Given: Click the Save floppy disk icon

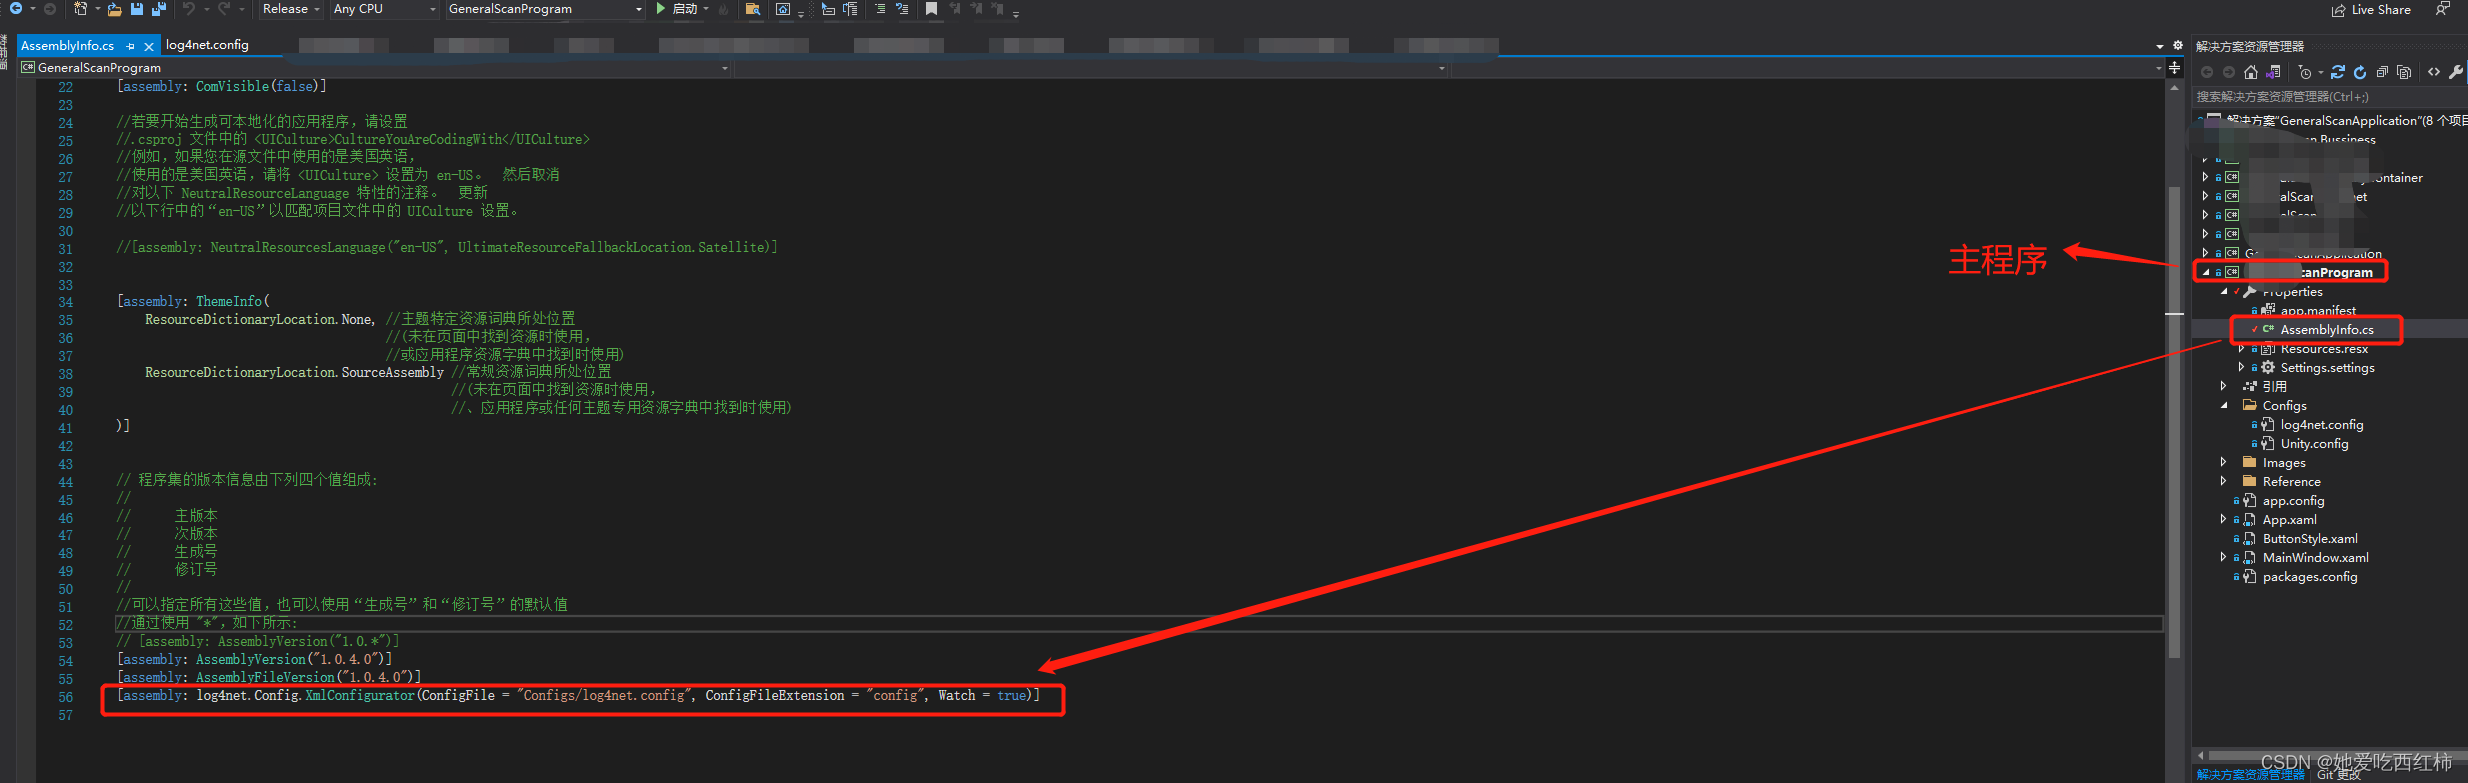Looking at the screenshot, I should pos(137,9).
